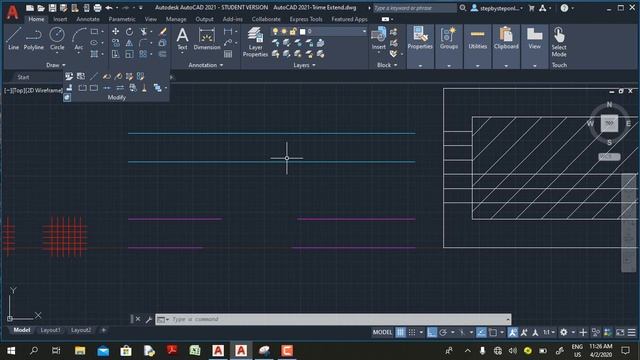Screen dimensions: 640x360
Task: Select the Scale tool
Action: coord(129,54)
